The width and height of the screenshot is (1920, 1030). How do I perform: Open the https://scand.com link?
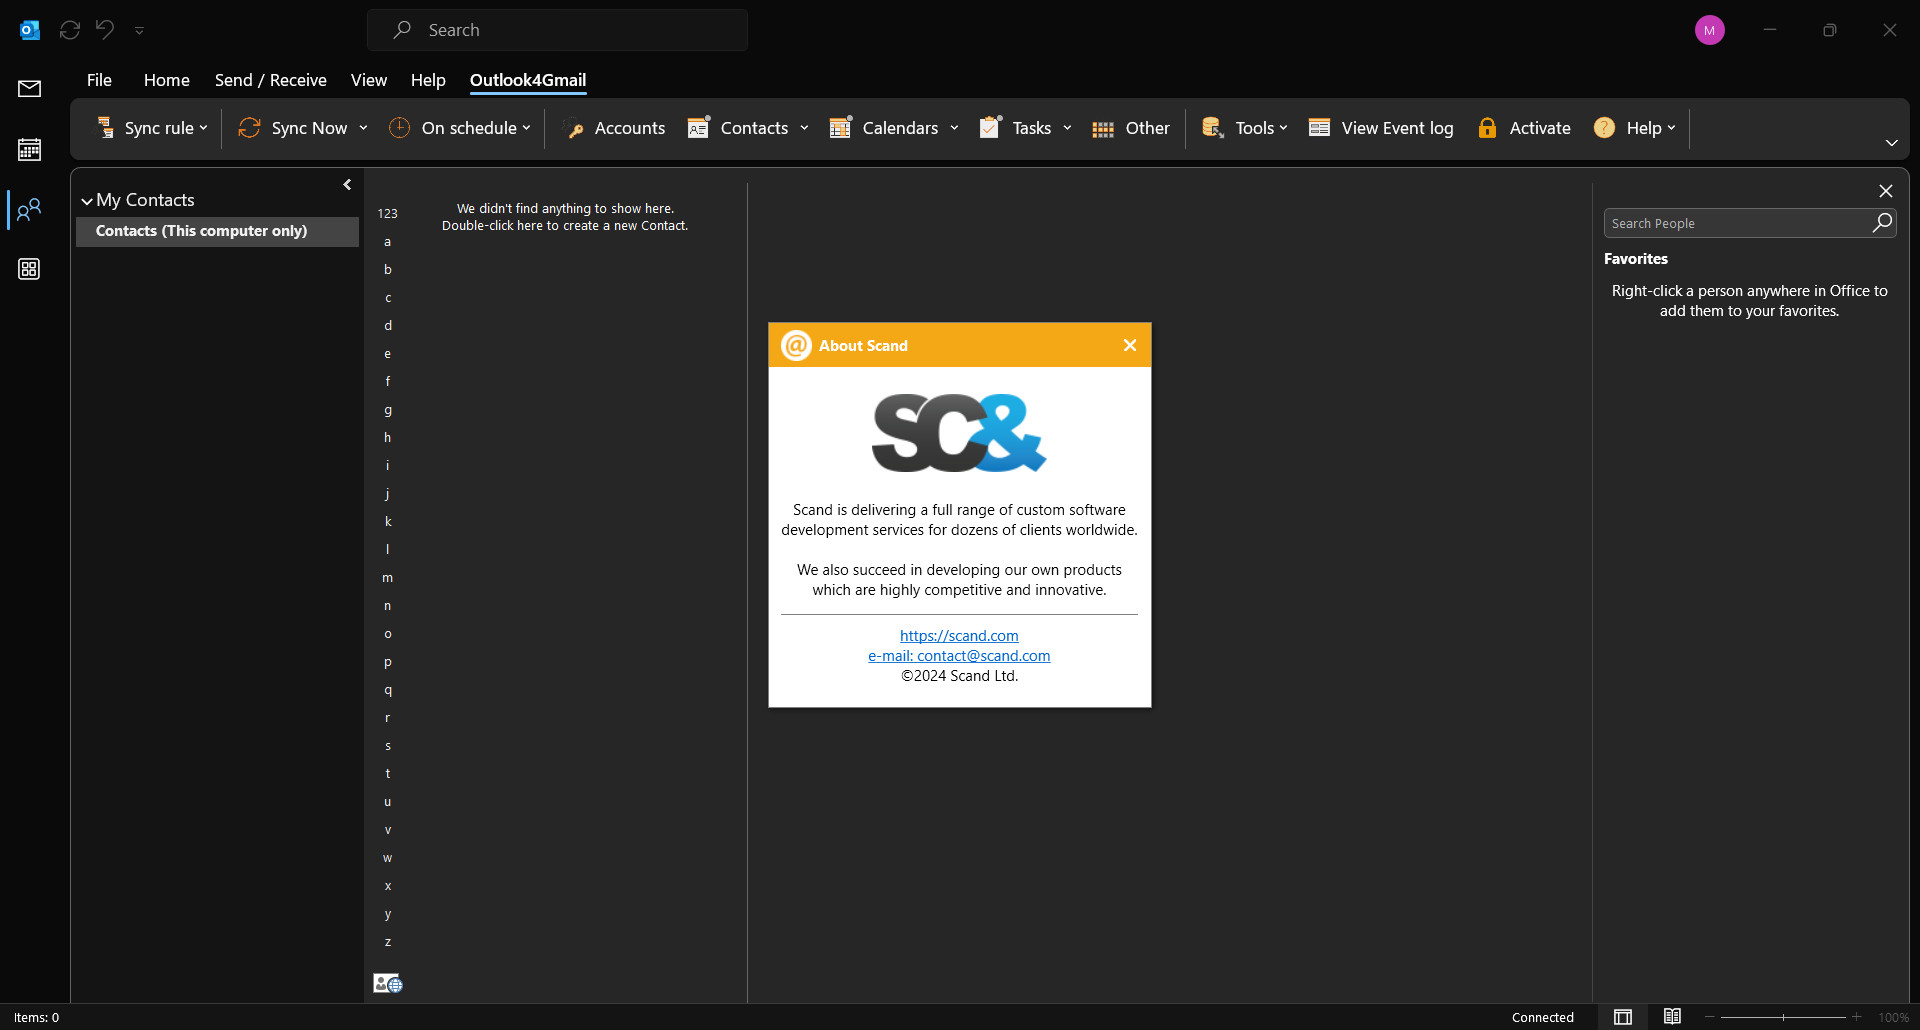tap(959, 636)
